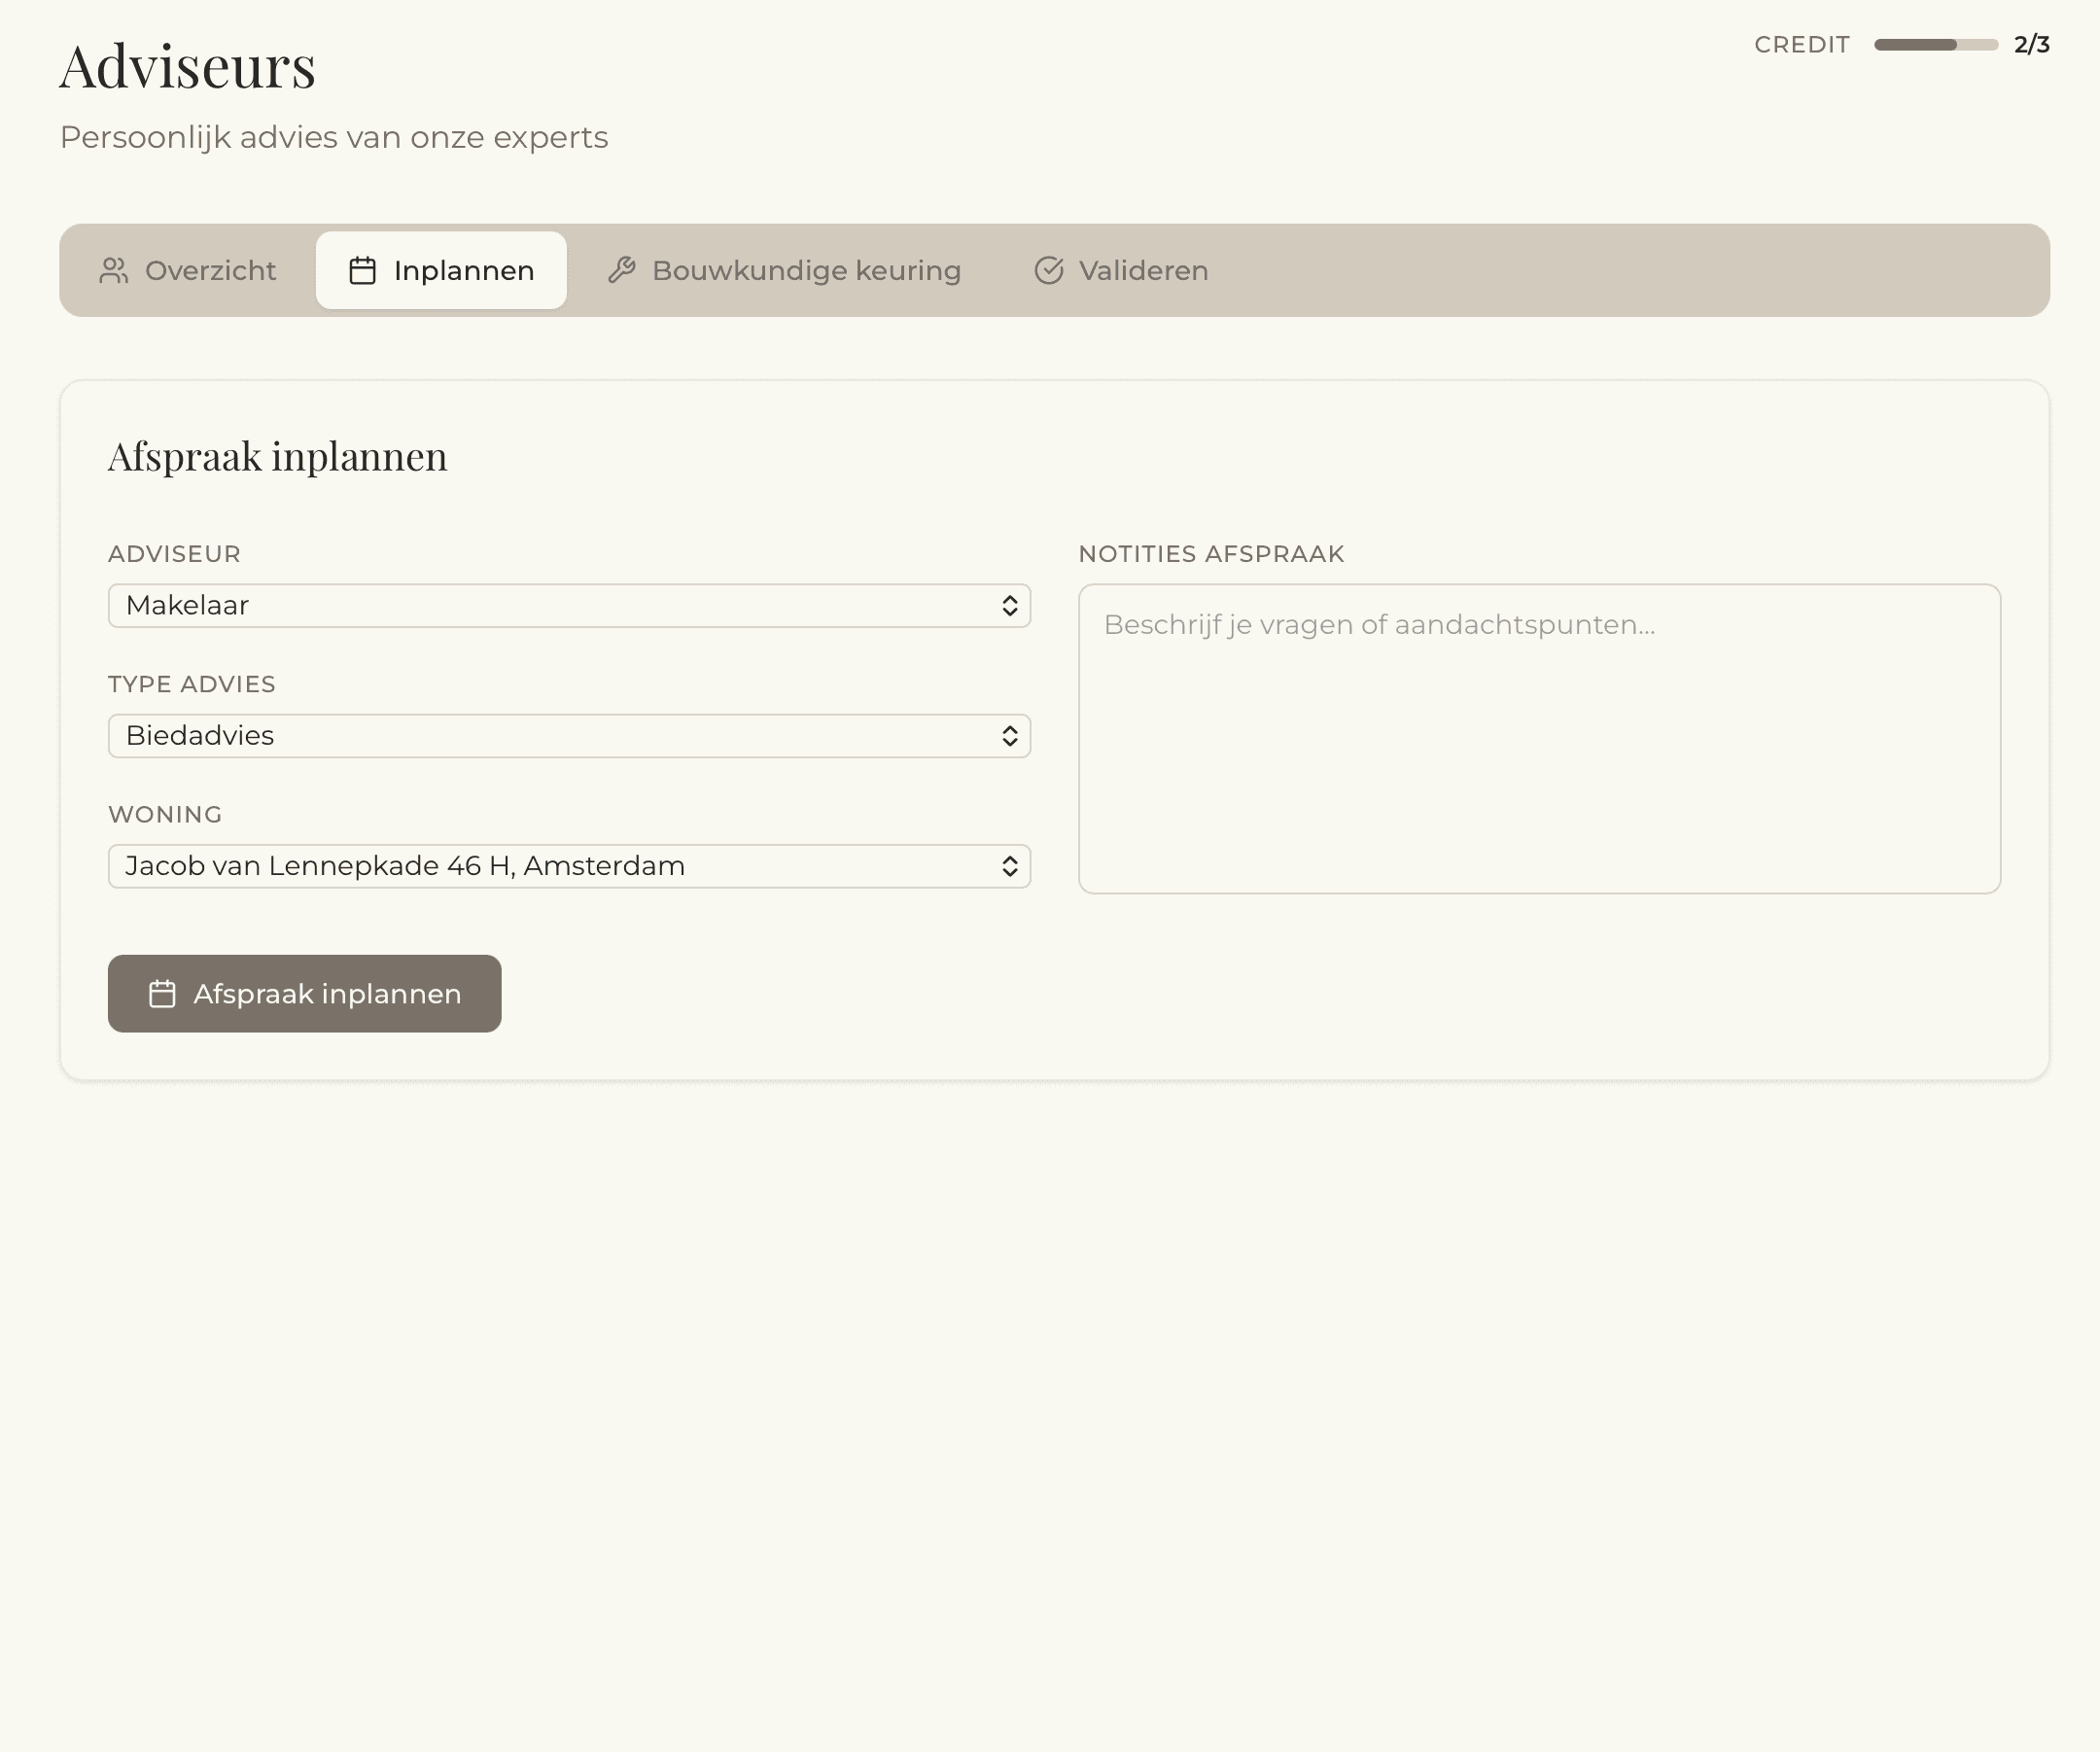
Task: Expand the Woning dropdown with Jacob van Lennepkade
Action: [x=569, y=866]
